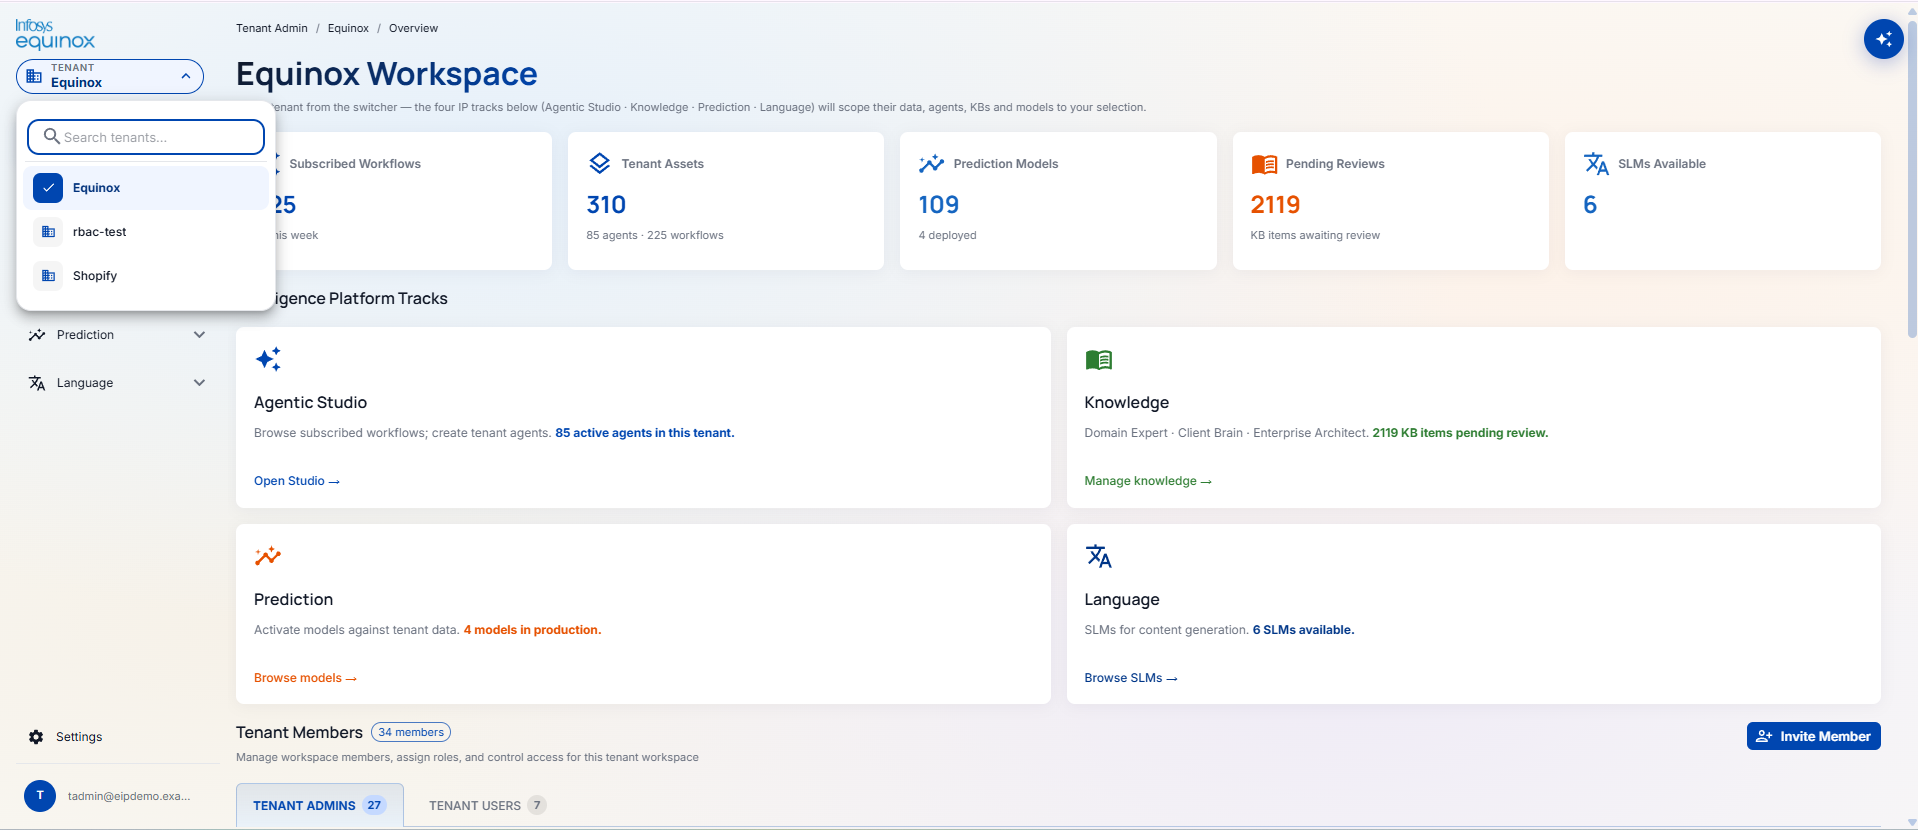Click the '4 deployed' text
The image size is (1918, 830).
pyautogui.click(x=948, y=235)
